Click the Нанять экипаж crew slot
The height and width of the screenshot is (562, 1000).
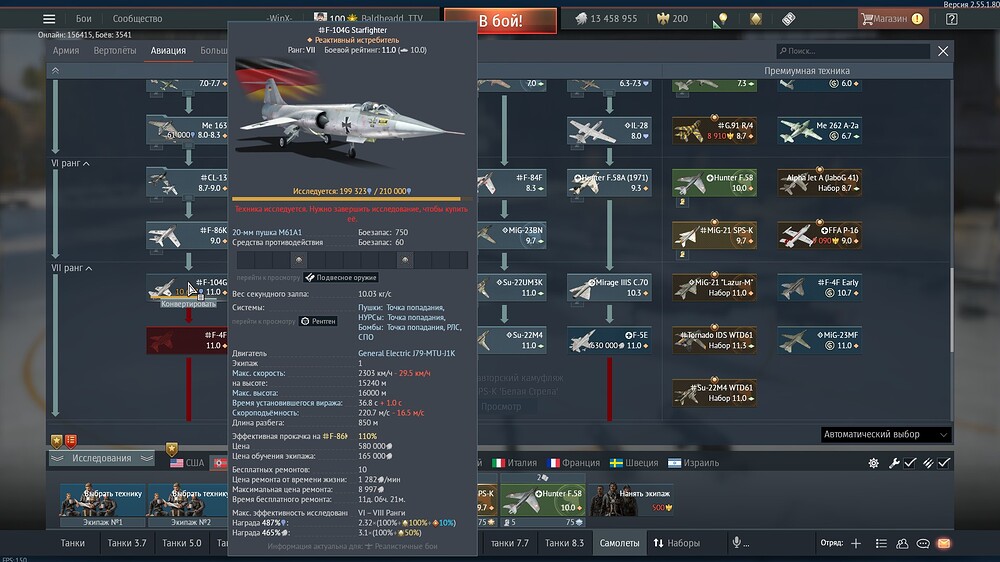[631, 499]
